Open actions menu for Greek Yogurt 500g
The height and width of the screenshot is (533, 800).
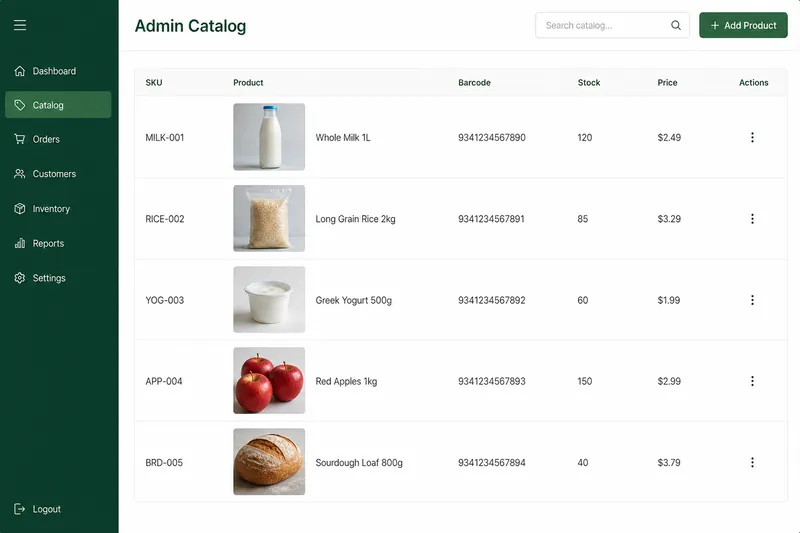pos(752,300)
